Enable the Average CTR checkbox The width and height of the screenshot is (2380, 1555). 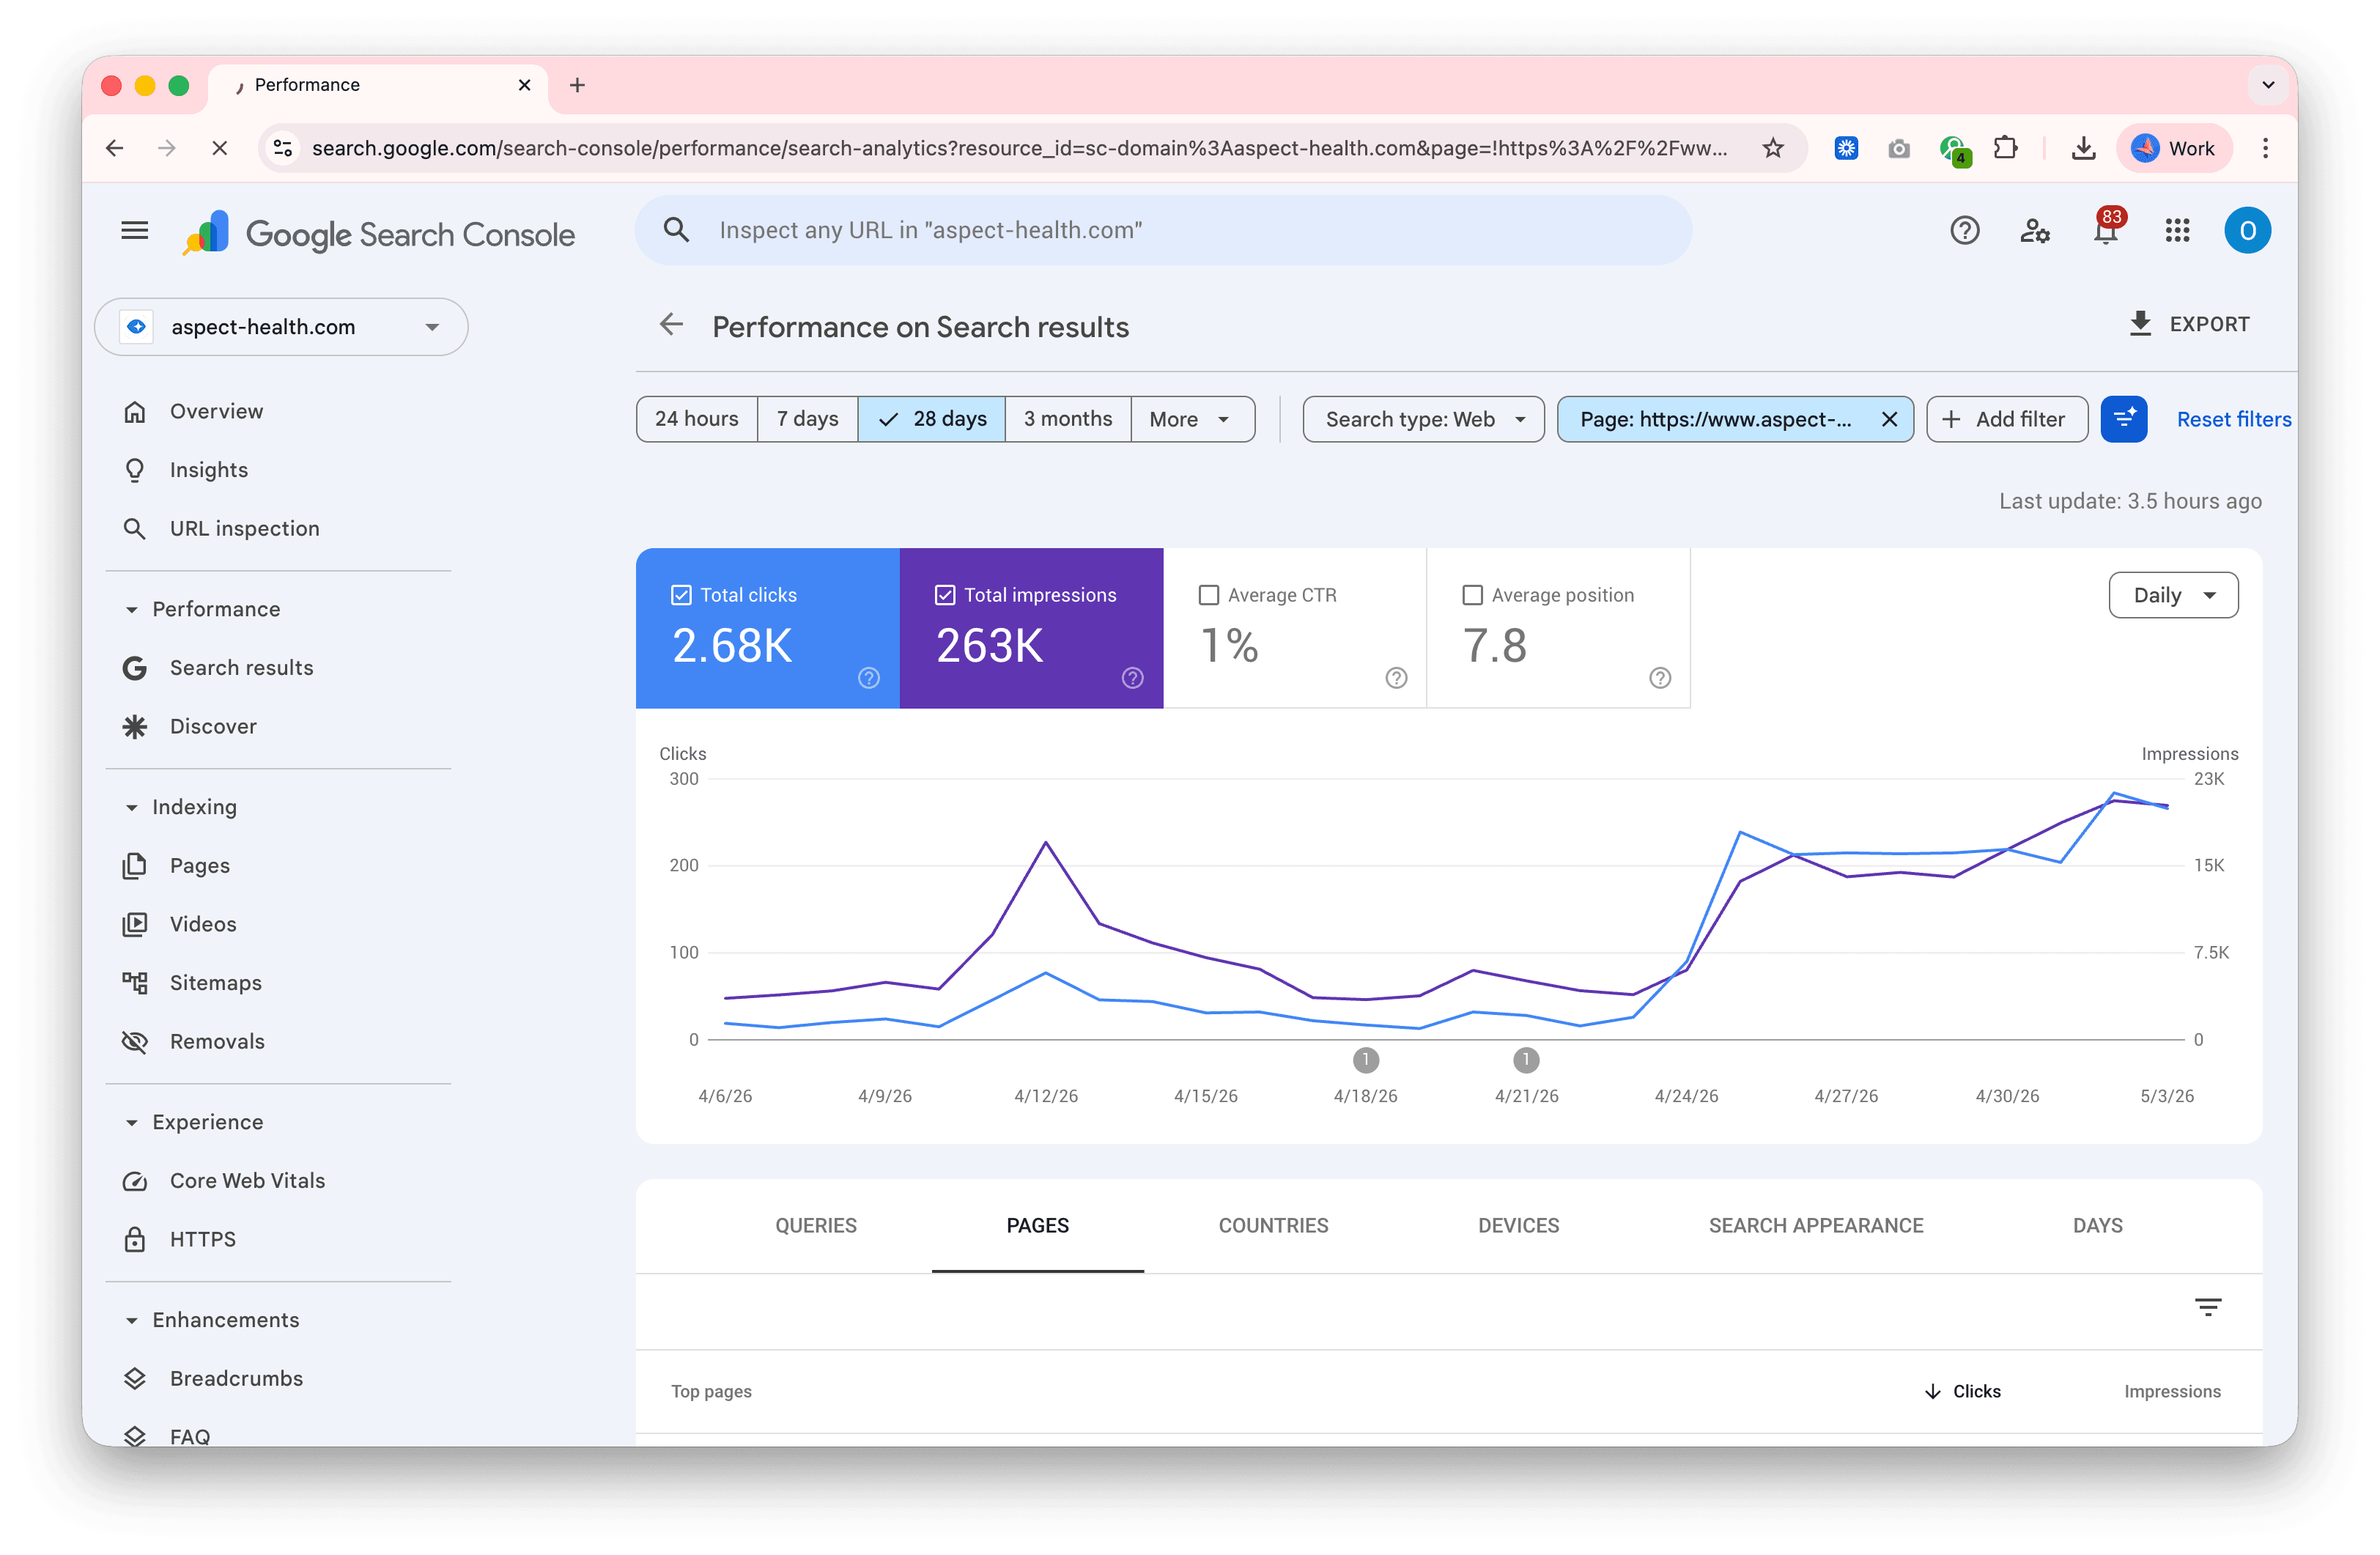coord(1208,595)
